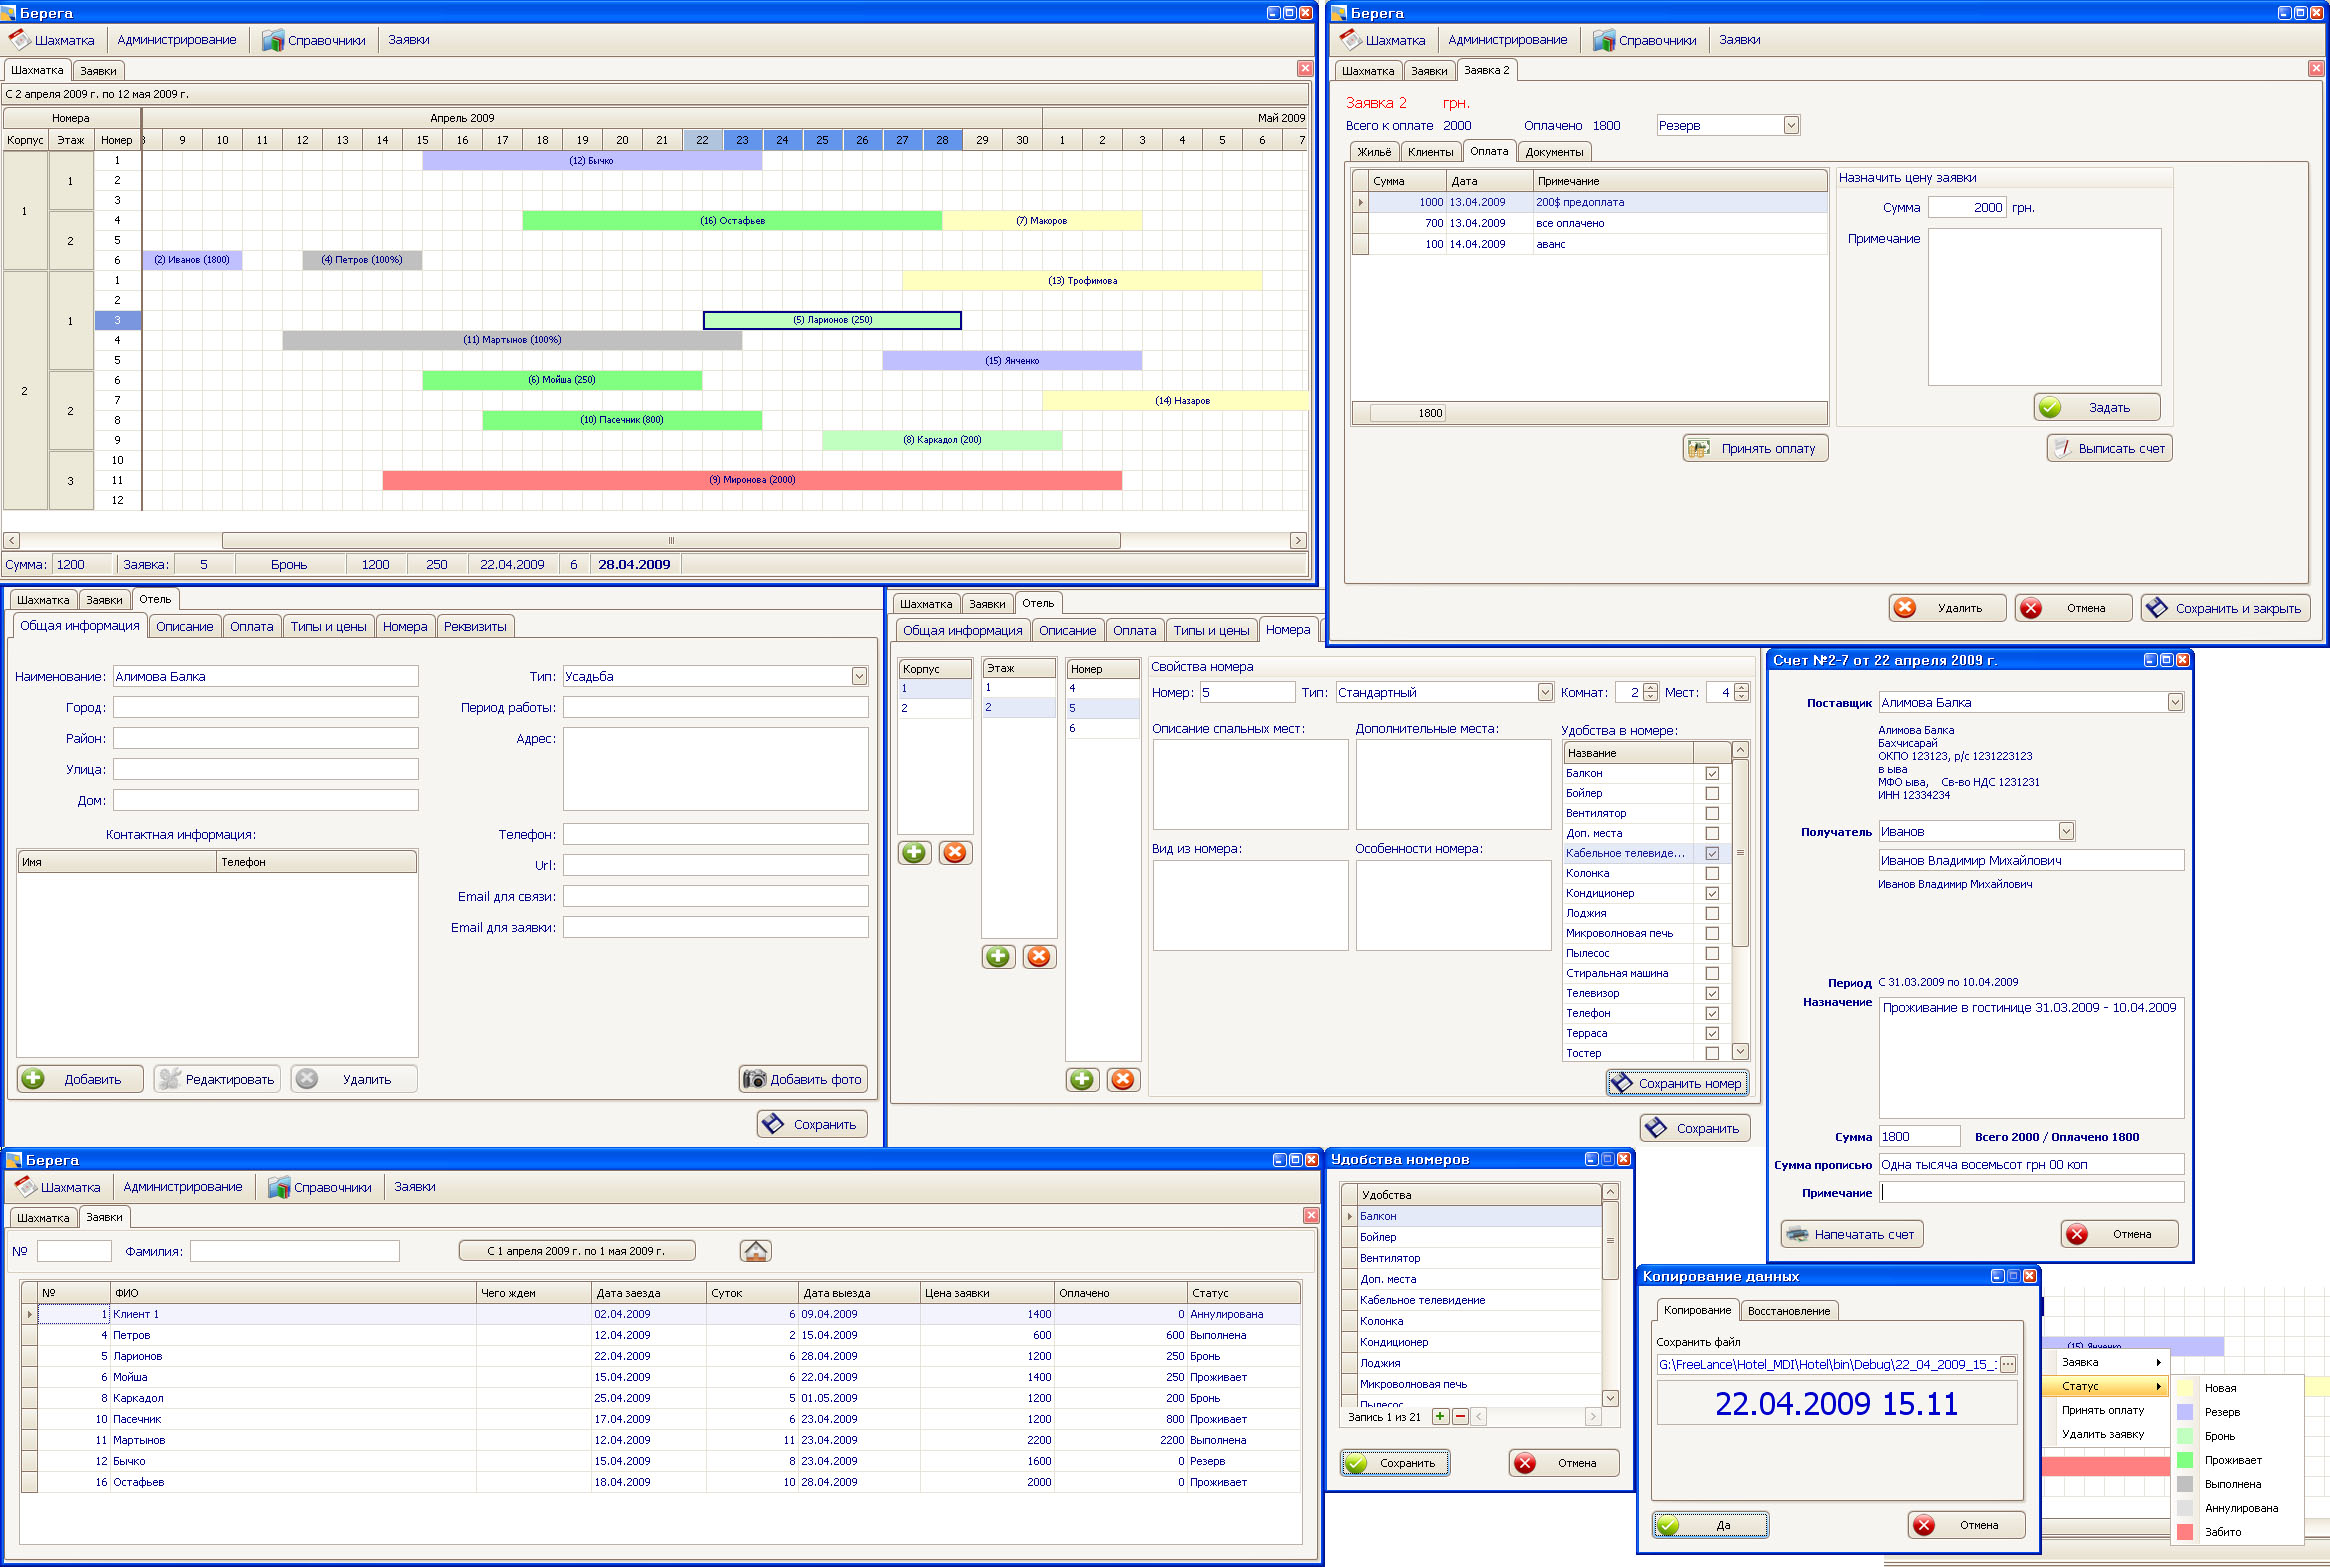Image resolution: width=2330 pixels, height=1567 pixels.
Task: Click red delete icon under Этаж list
Action: 1039,957
